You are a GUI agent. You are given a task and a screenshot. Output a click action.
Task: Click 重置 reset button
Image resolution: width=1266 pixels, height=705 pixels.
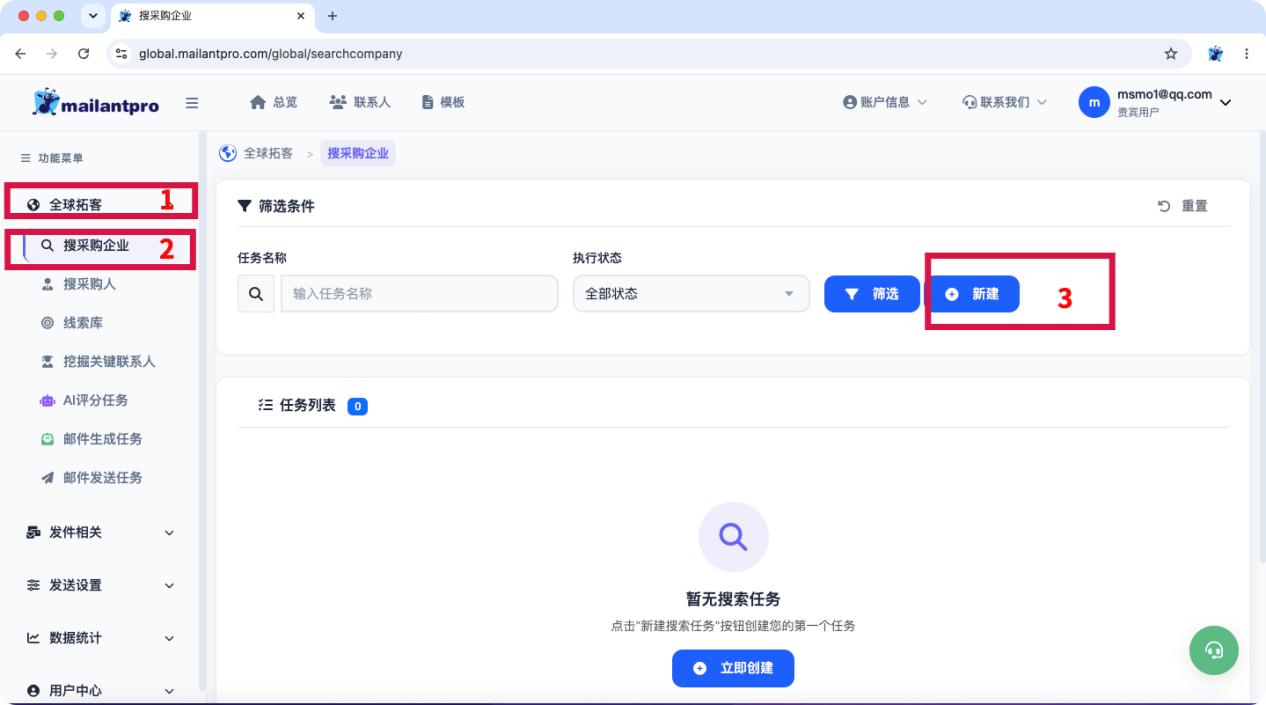point(1183,206)
